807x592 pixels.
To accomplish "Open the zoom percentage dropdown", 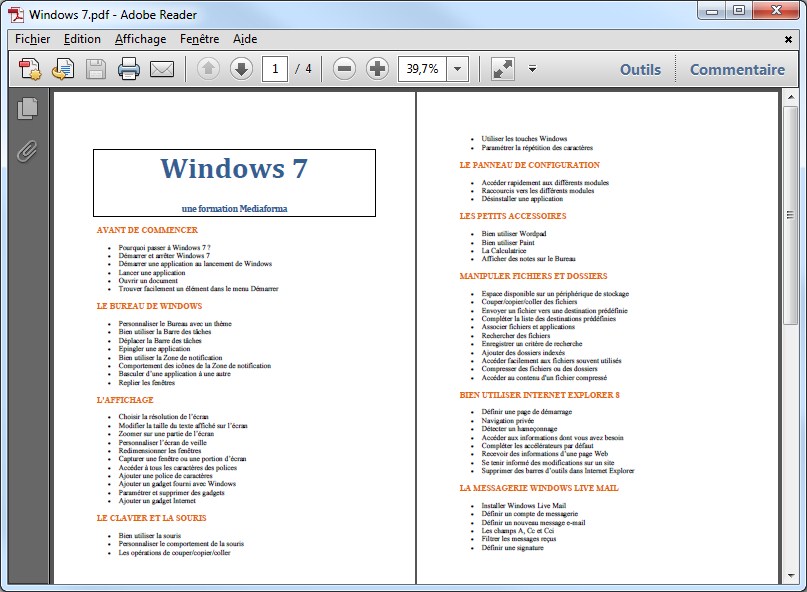I will click(458, 69).
